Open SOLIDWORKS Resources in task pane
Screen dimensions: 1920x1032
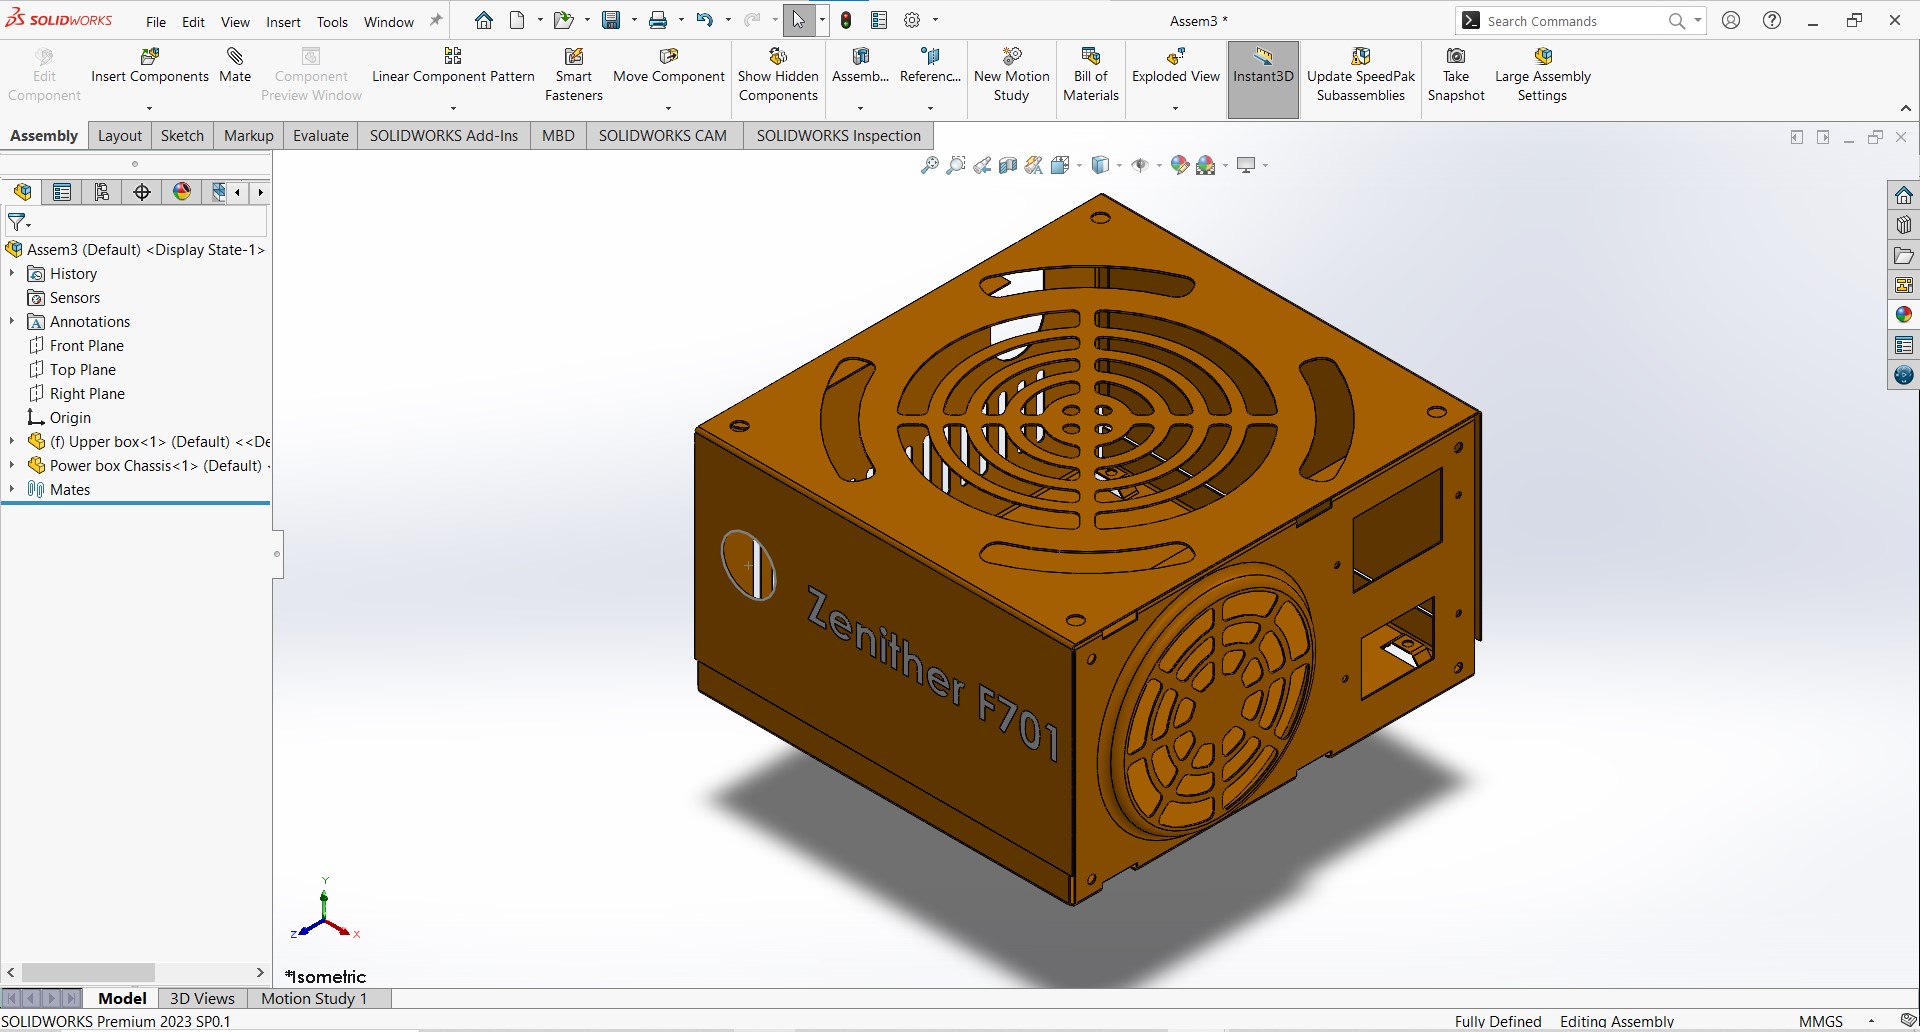[1904, 195]
